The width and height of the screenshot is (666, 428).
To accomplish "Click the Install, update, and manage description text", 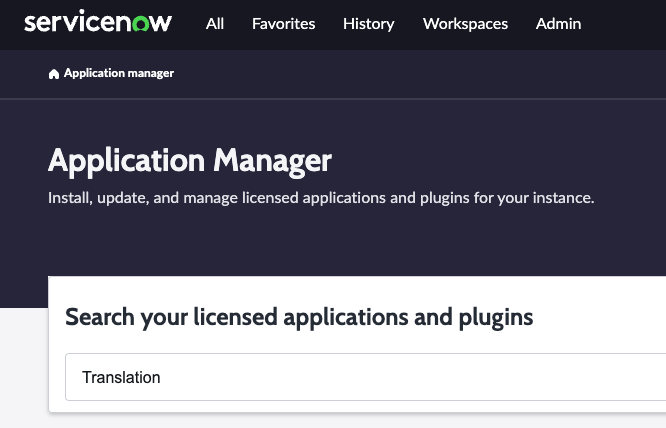I will [321, 198].
